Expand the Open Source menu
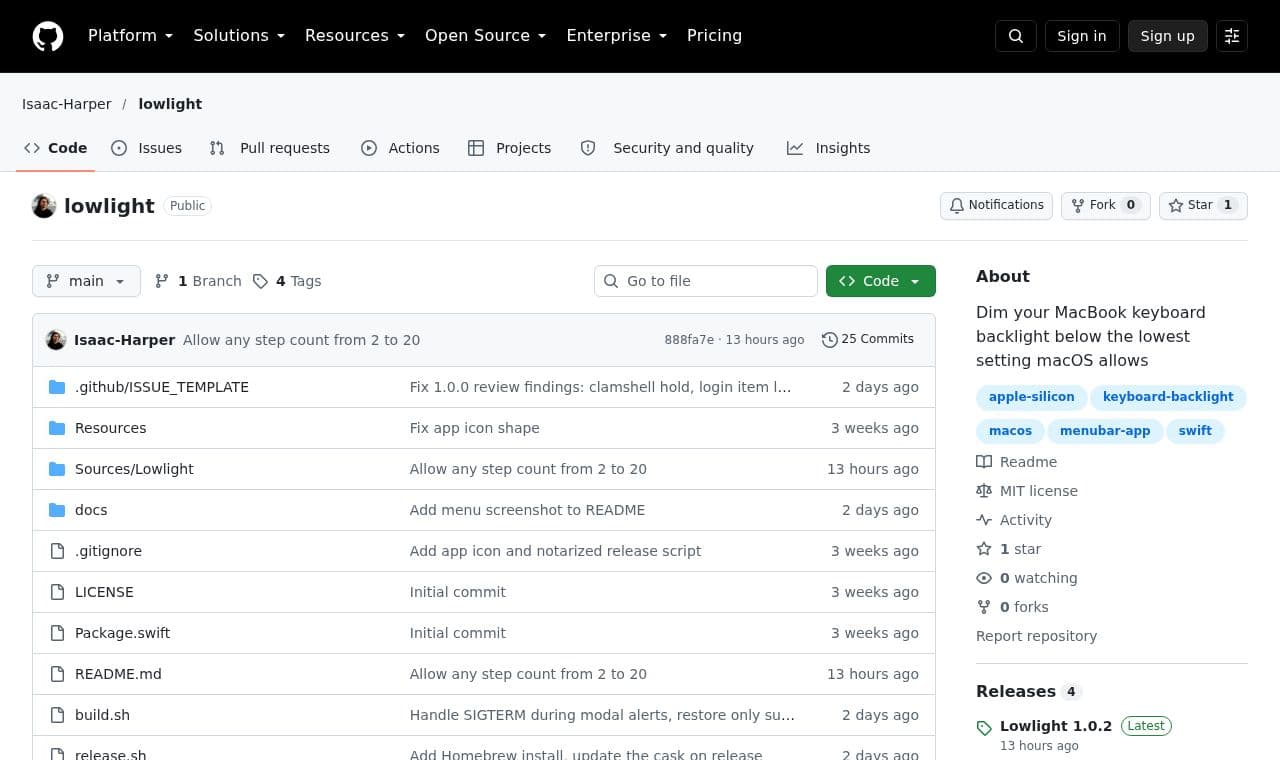This screenshot has height=760, width=1280. click(486, 36)
